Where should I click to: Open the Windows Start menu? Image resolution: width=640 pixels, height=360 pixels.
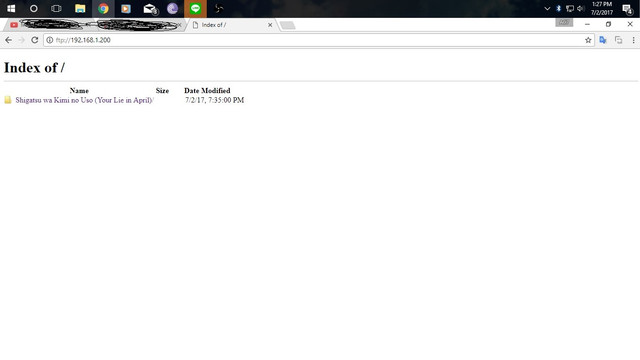click(x=11, y=9)
